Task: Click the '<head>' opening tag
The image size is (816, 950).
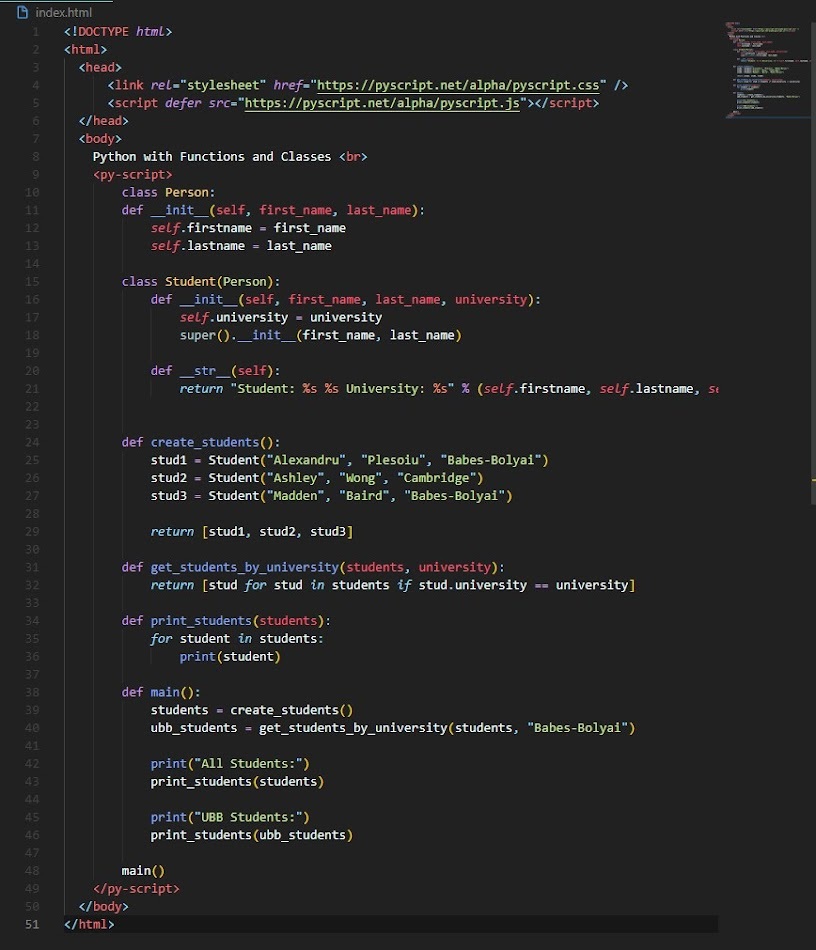Action: pos(100,67)
